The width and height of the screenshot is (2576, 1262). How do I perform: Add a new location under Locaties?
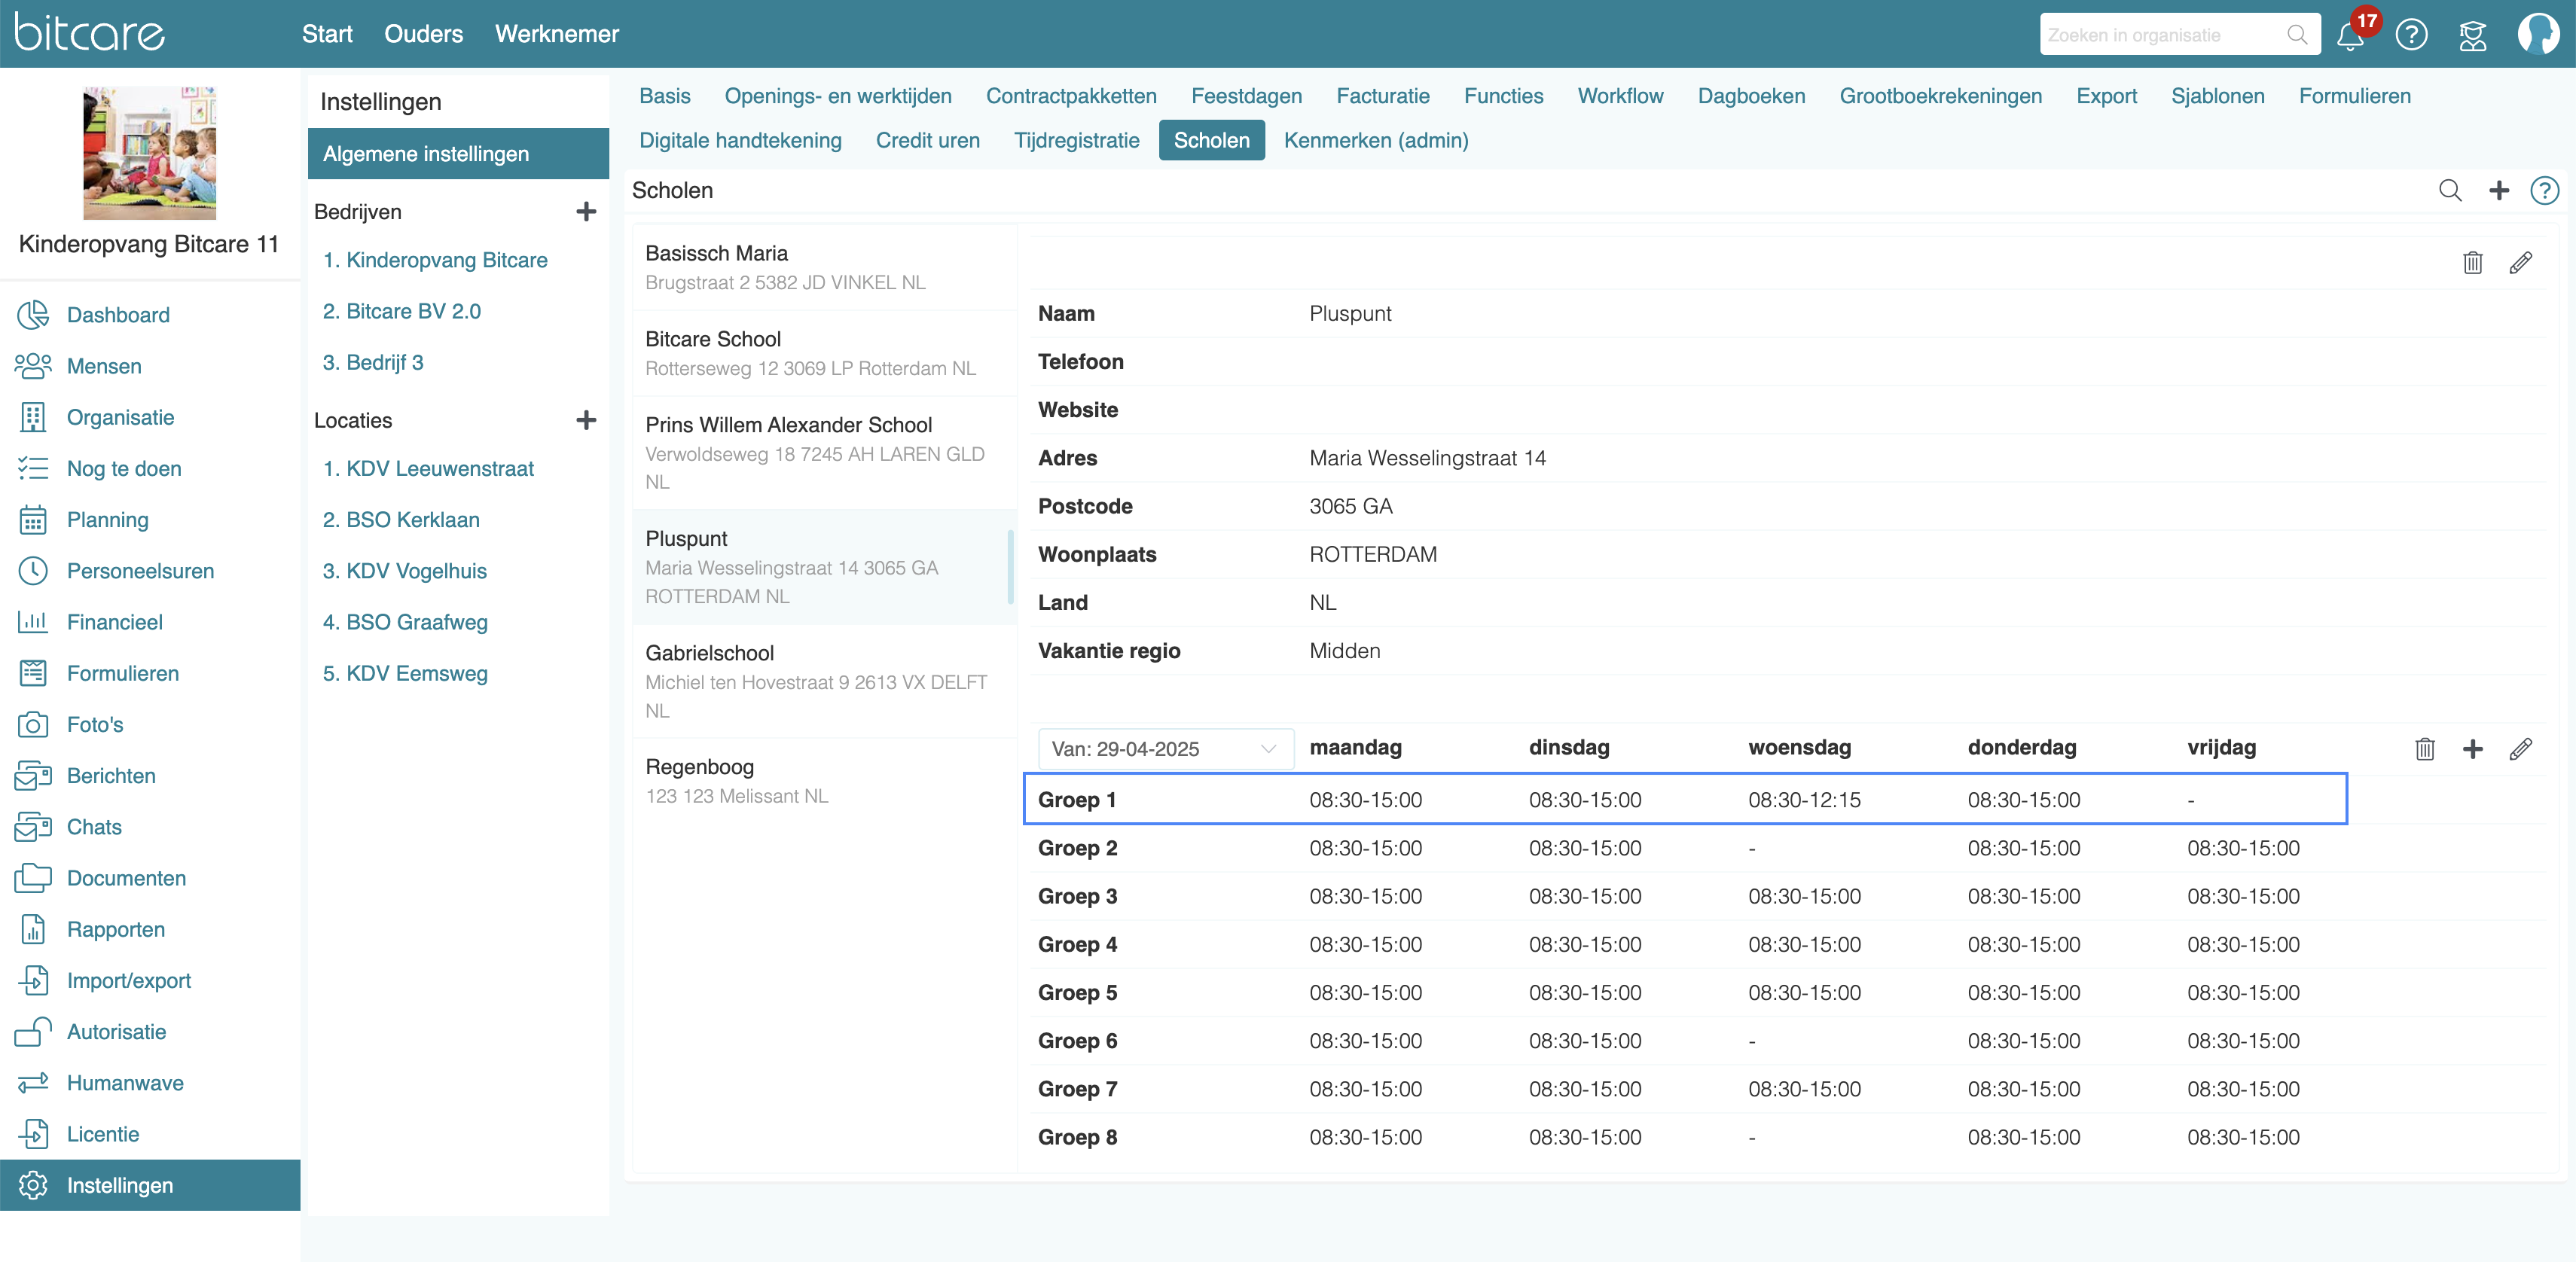(586, 420)
